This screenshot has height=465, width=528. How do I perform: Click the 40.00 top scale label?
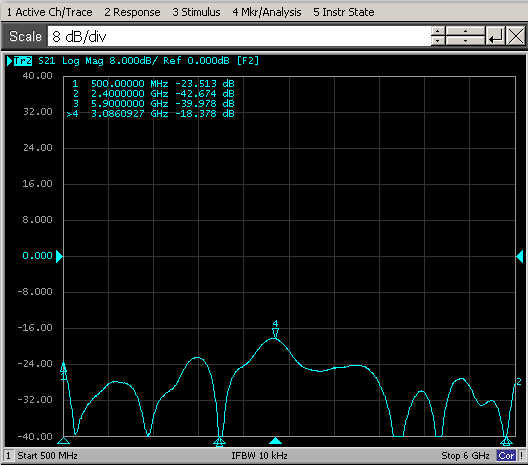pos(37,76)
